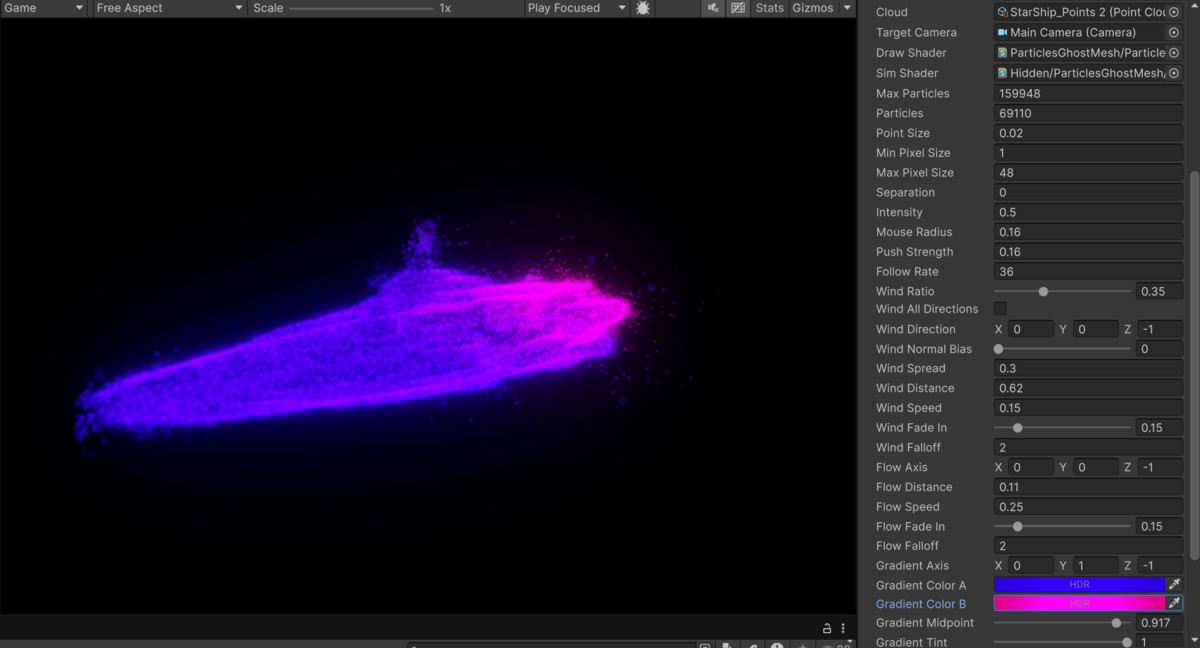Expand the Gizmos dropdown arrow

coord(848,8)
